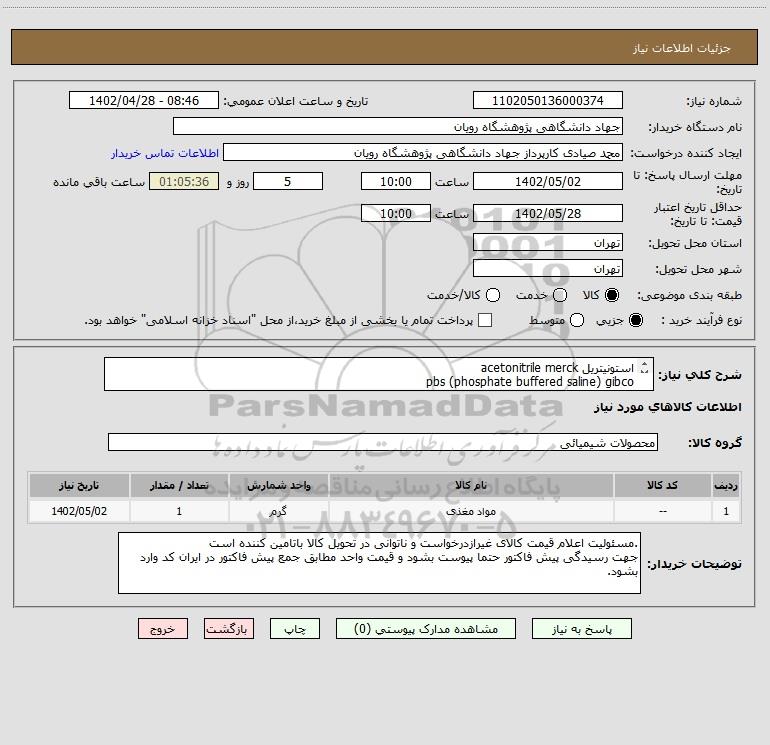This screenshot has width=770, height=745.
Task: Click the خروج exit button
Action: (x=163, y=629)
